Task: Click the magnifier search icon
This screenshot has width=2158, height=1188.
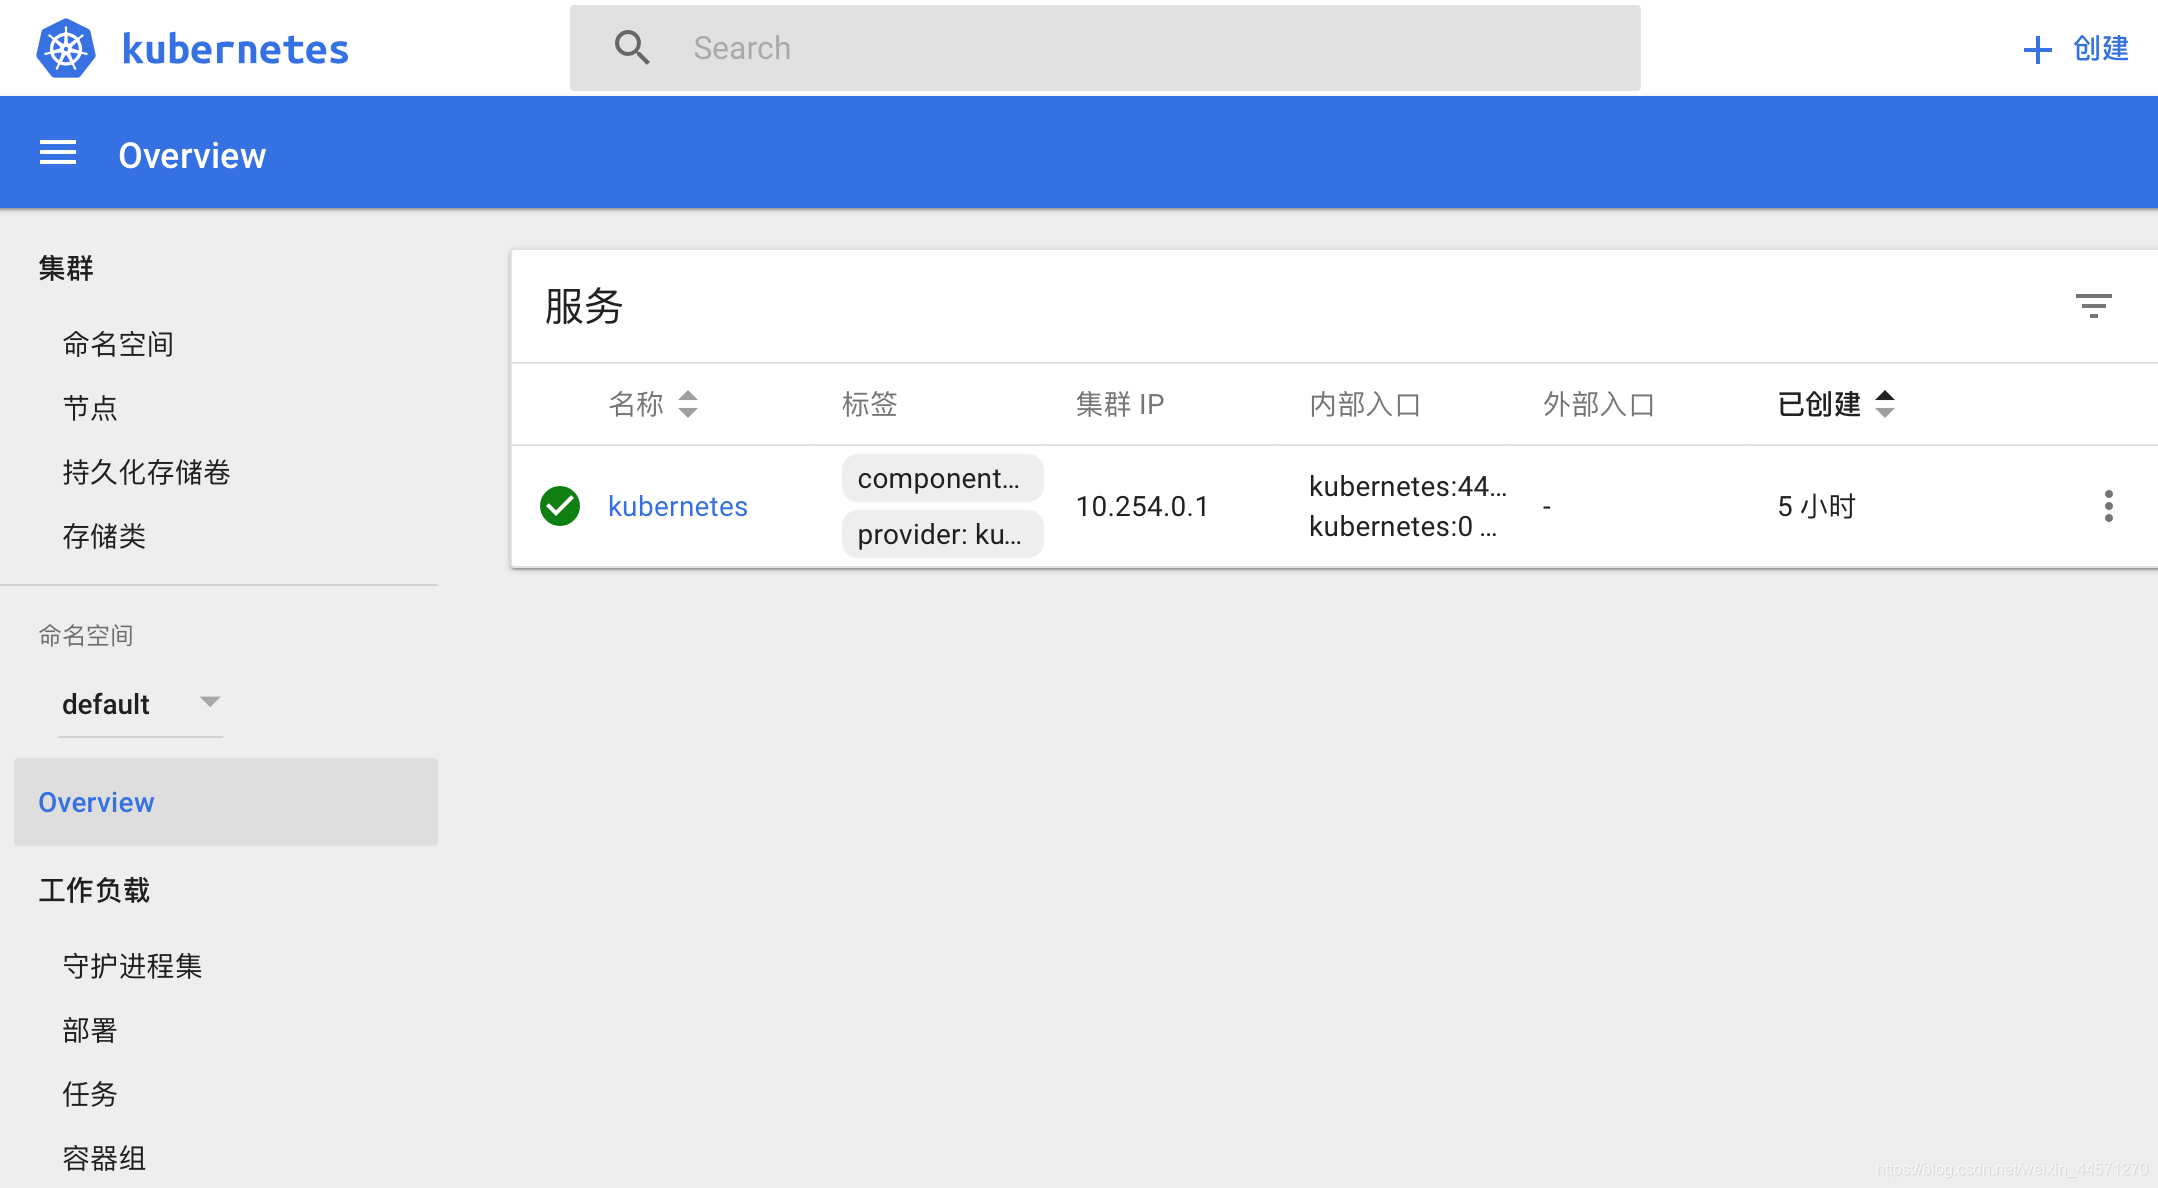Action: point(632,47)
